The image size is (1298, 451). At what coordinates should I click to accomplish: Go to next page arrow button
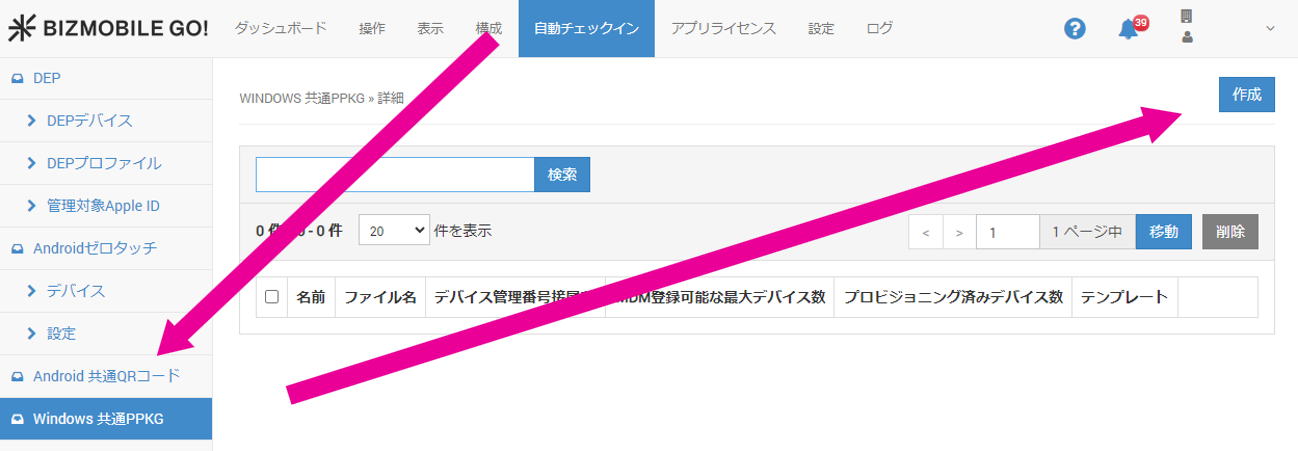(959, 232)
